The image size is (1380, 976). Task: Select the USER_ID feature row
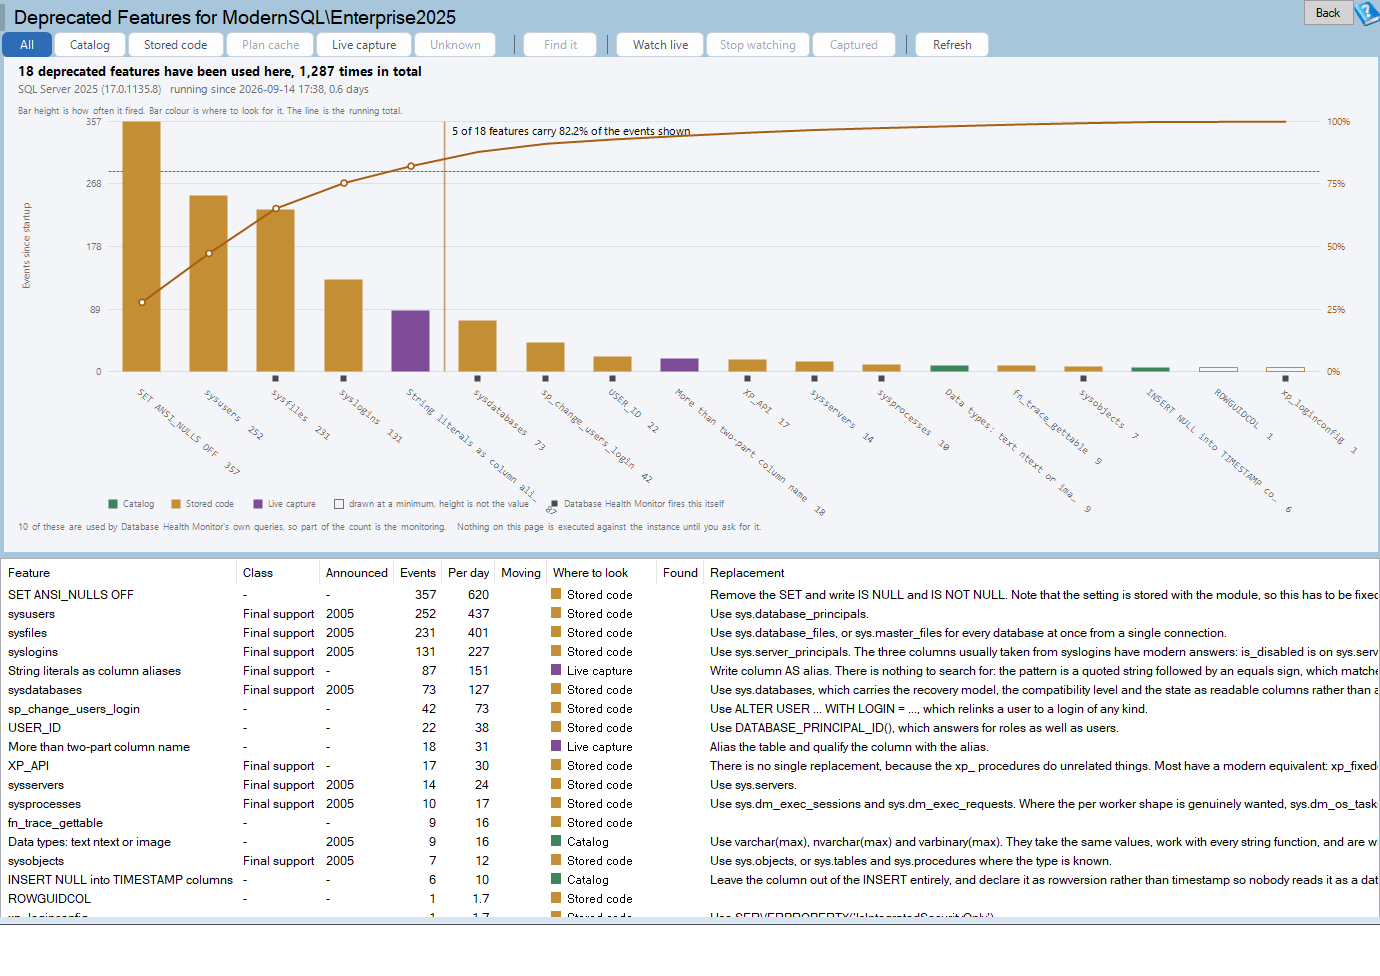pos(690,728)
